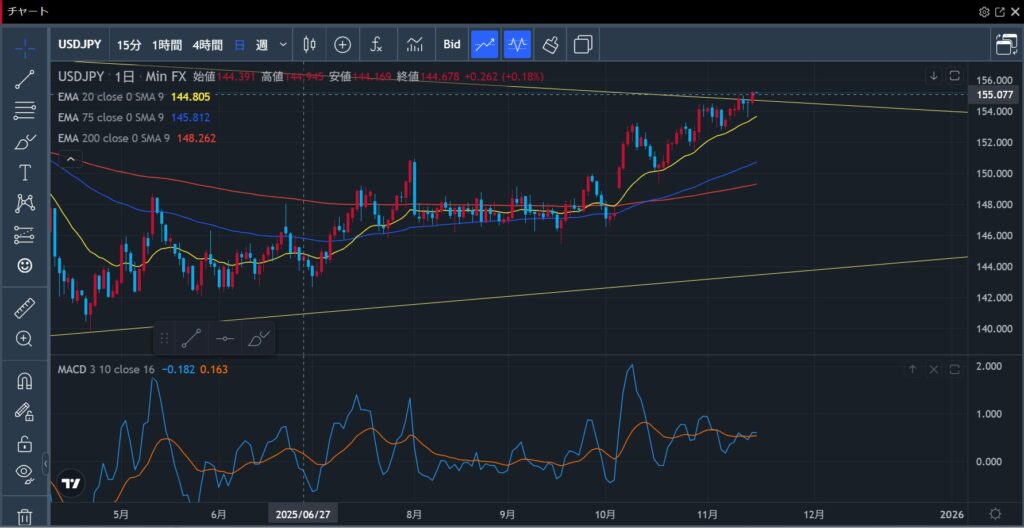Expand the timeframe dropdown chevron
The width and height of the screenshot is (1024, 528).
tap(284, 45)
